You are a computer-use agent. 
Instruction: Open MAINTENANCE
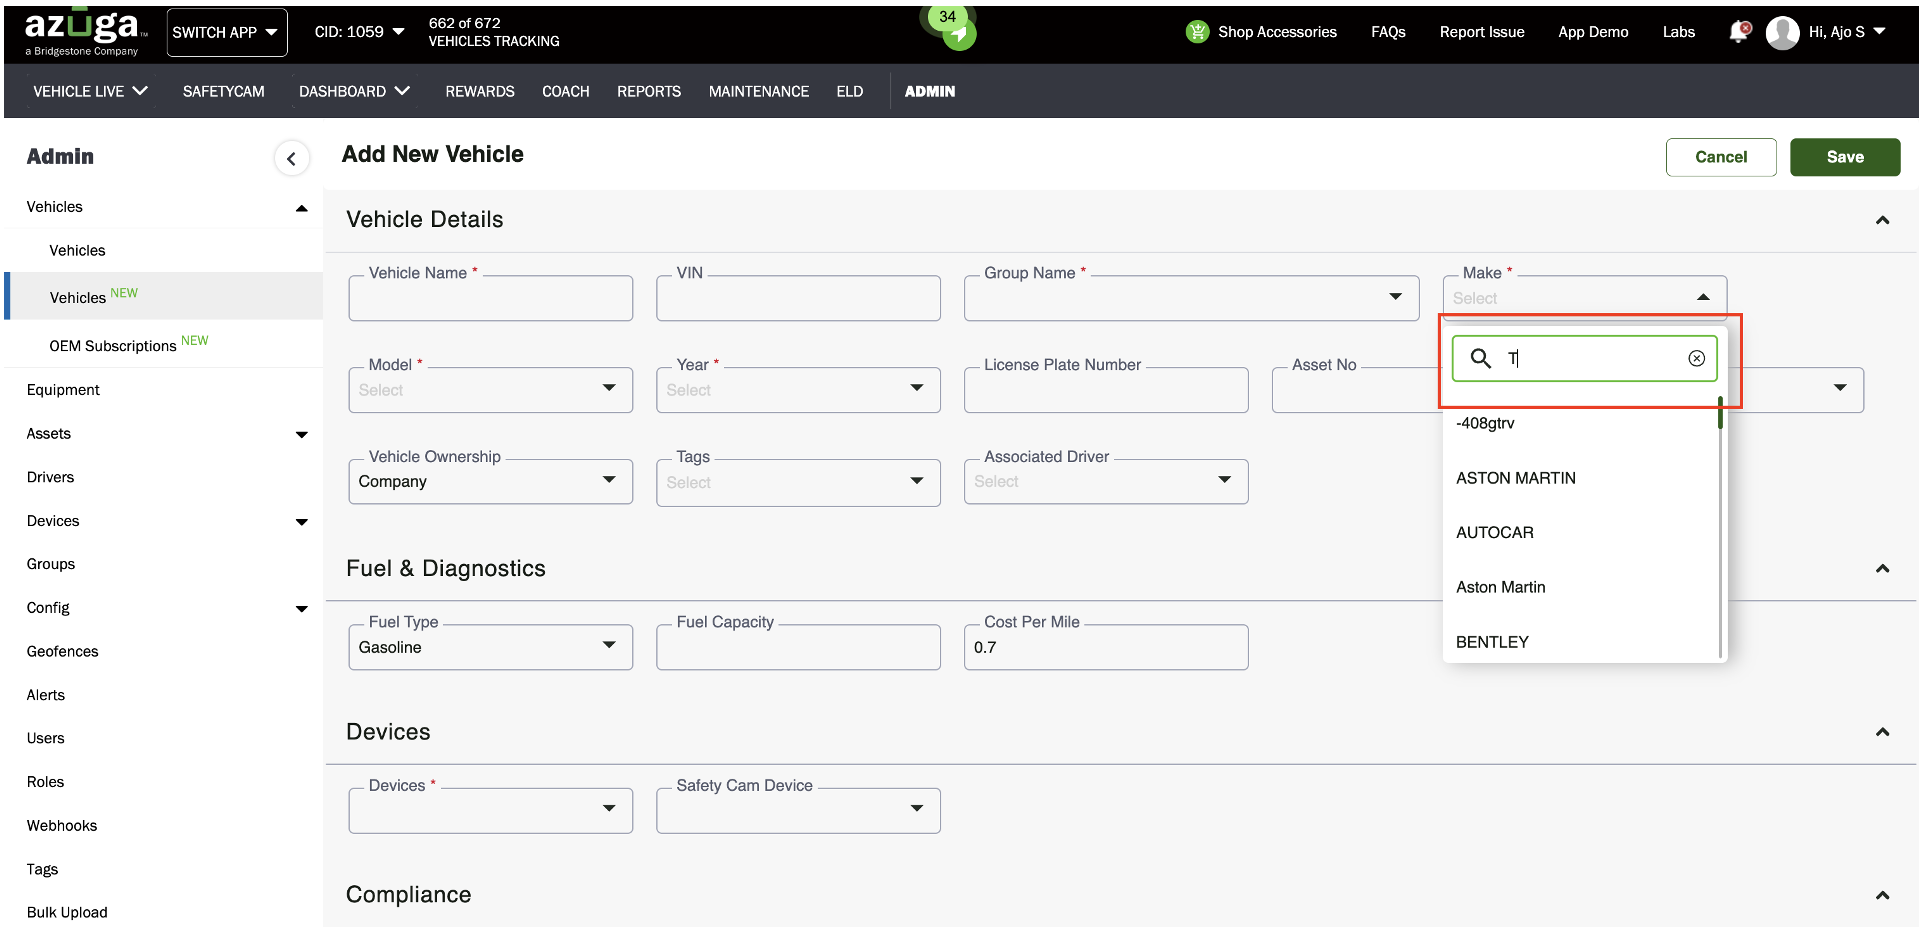click(x=759, y=91)
